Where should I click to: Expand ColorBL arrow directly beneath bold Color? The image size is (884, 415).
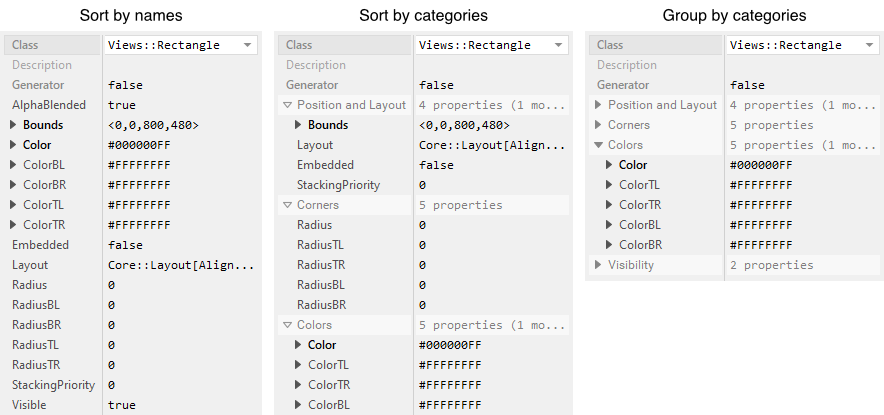[x=14, y=165]
